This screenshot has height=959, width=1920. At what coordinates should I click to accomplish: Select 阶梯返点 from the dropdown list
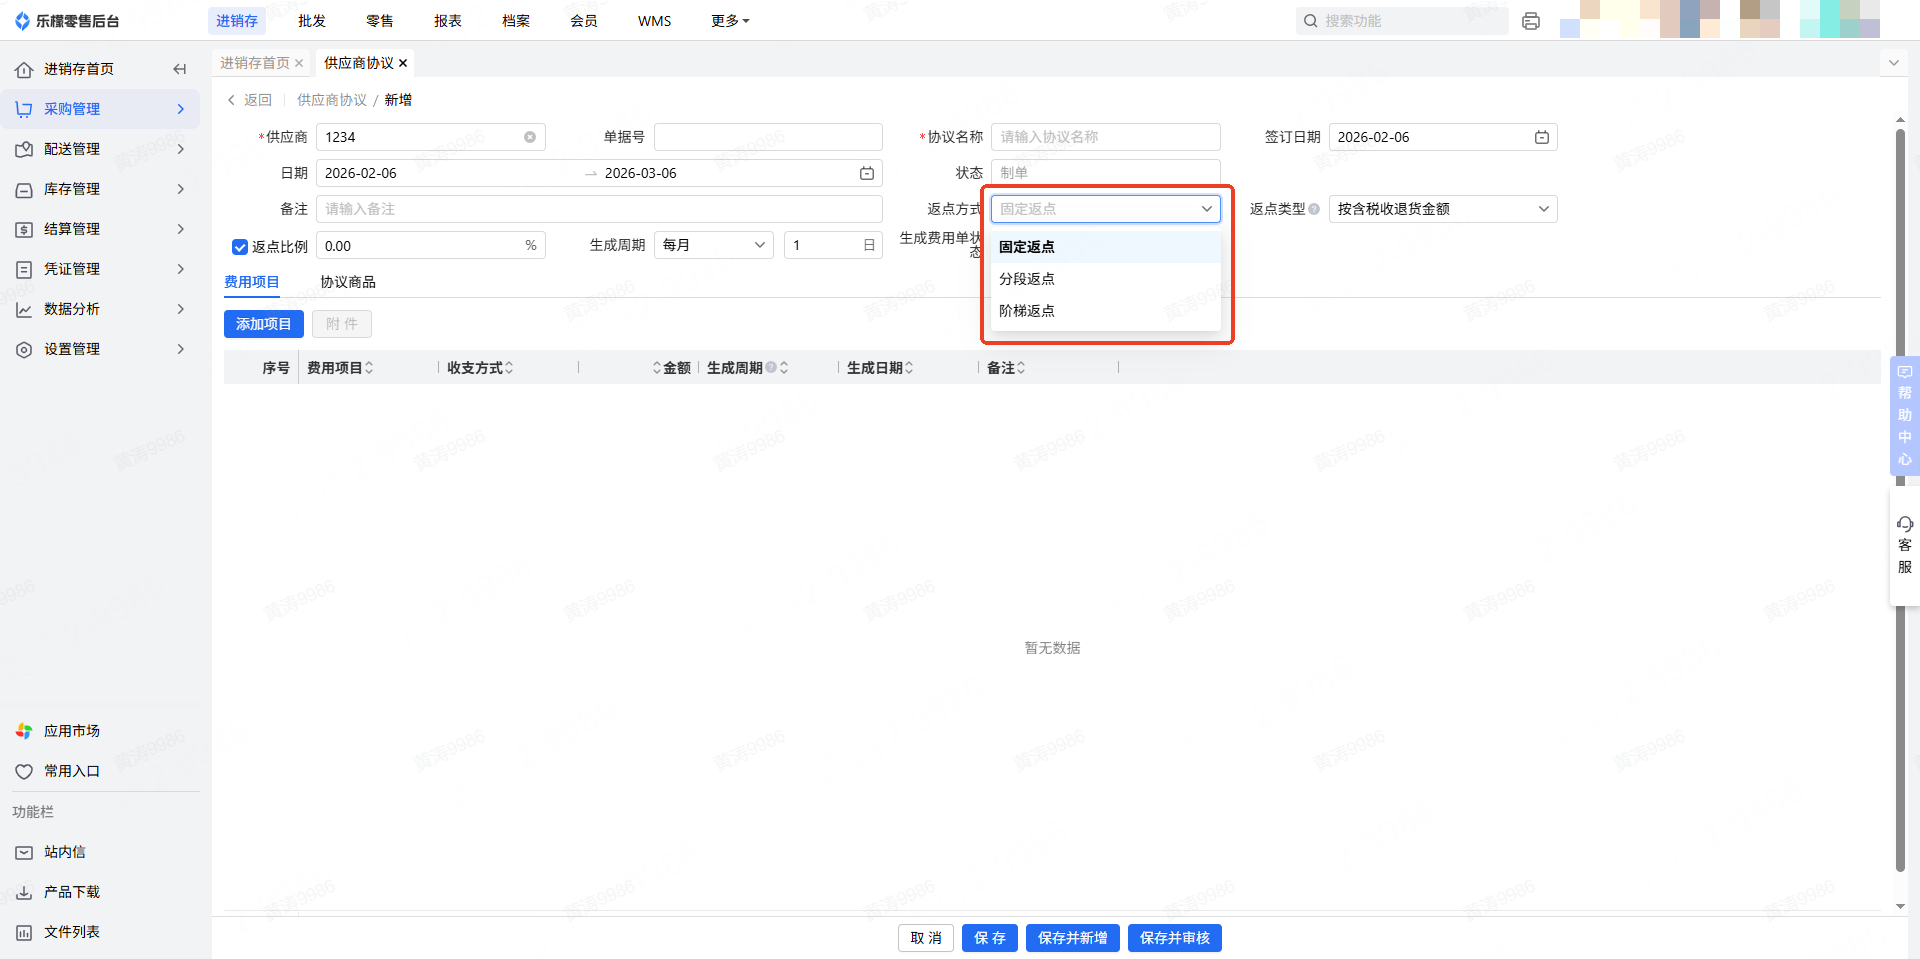pyautogui.click(x=1105, y=311)
